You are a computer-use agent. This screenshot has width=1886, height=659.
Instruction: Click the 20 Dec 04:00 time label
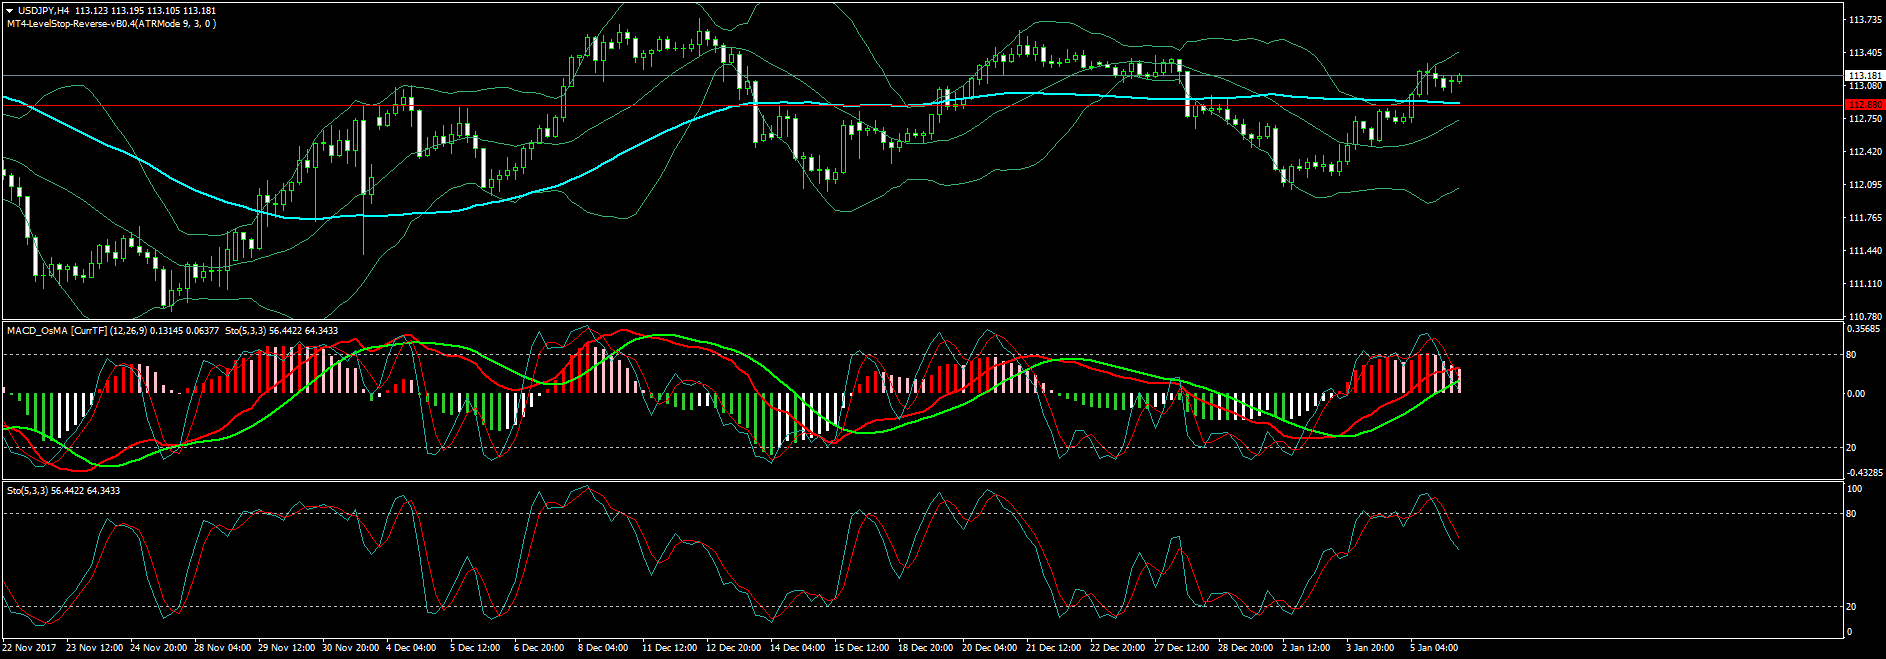pyautogui.click(x=990, y=648)
